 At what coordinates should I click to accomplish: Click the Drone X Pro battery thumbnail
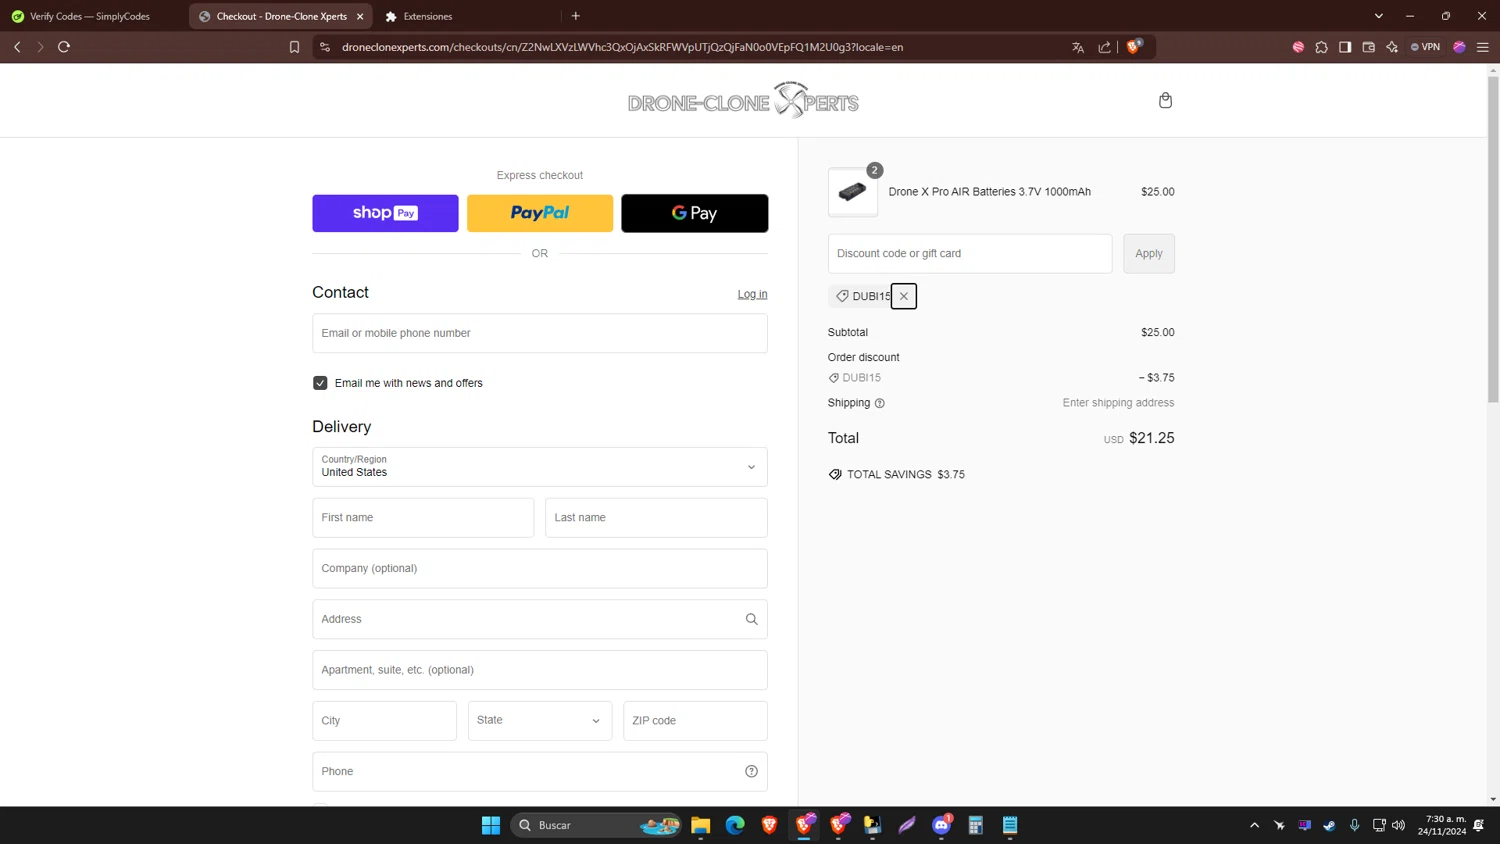(x=853, y=192)
